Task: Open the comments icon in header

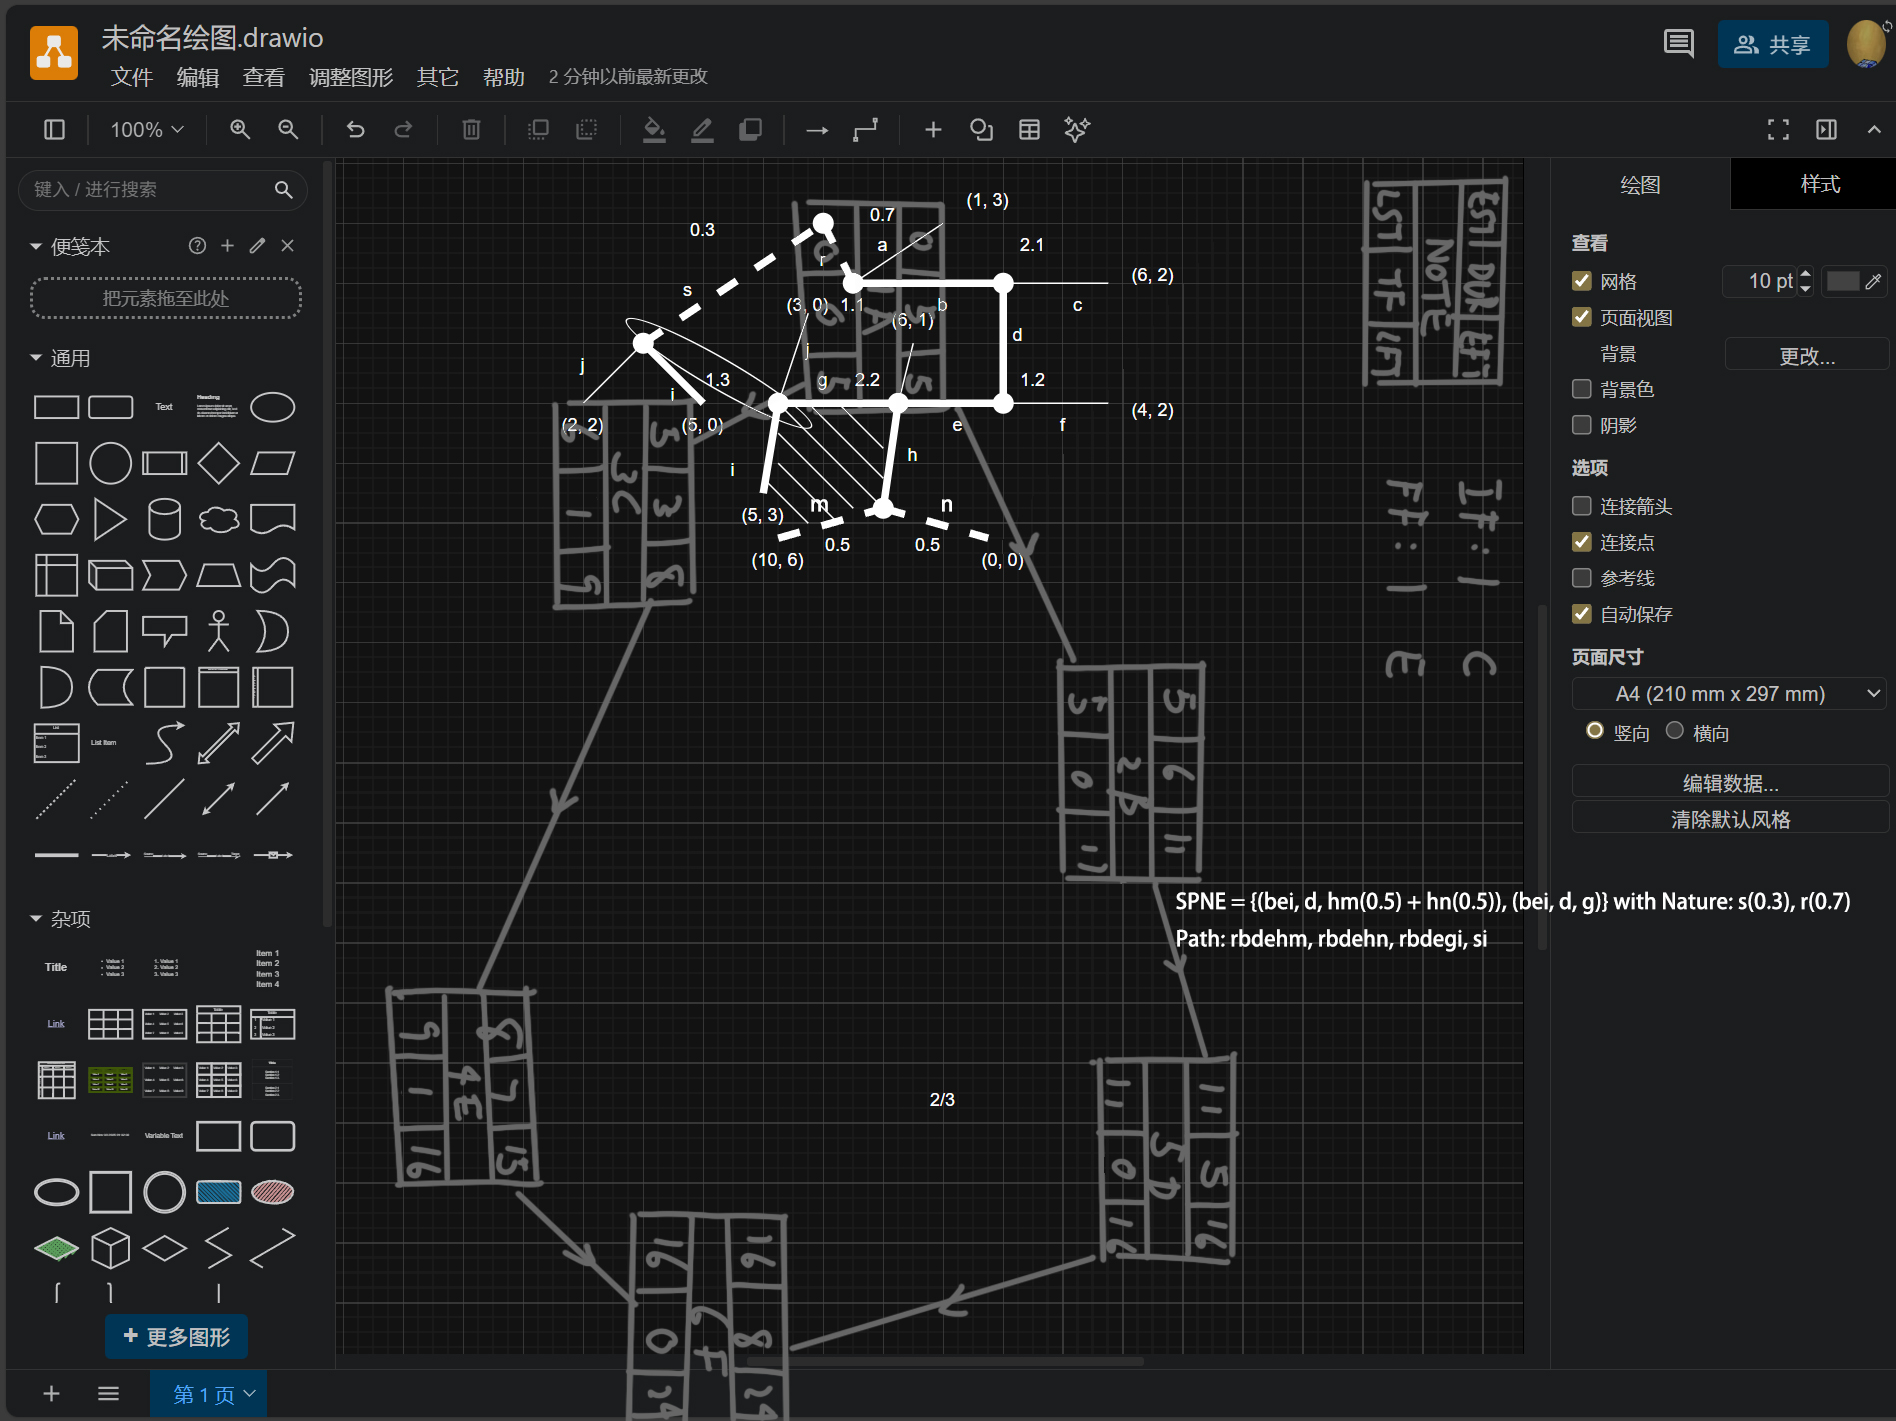Action: 1678,44
